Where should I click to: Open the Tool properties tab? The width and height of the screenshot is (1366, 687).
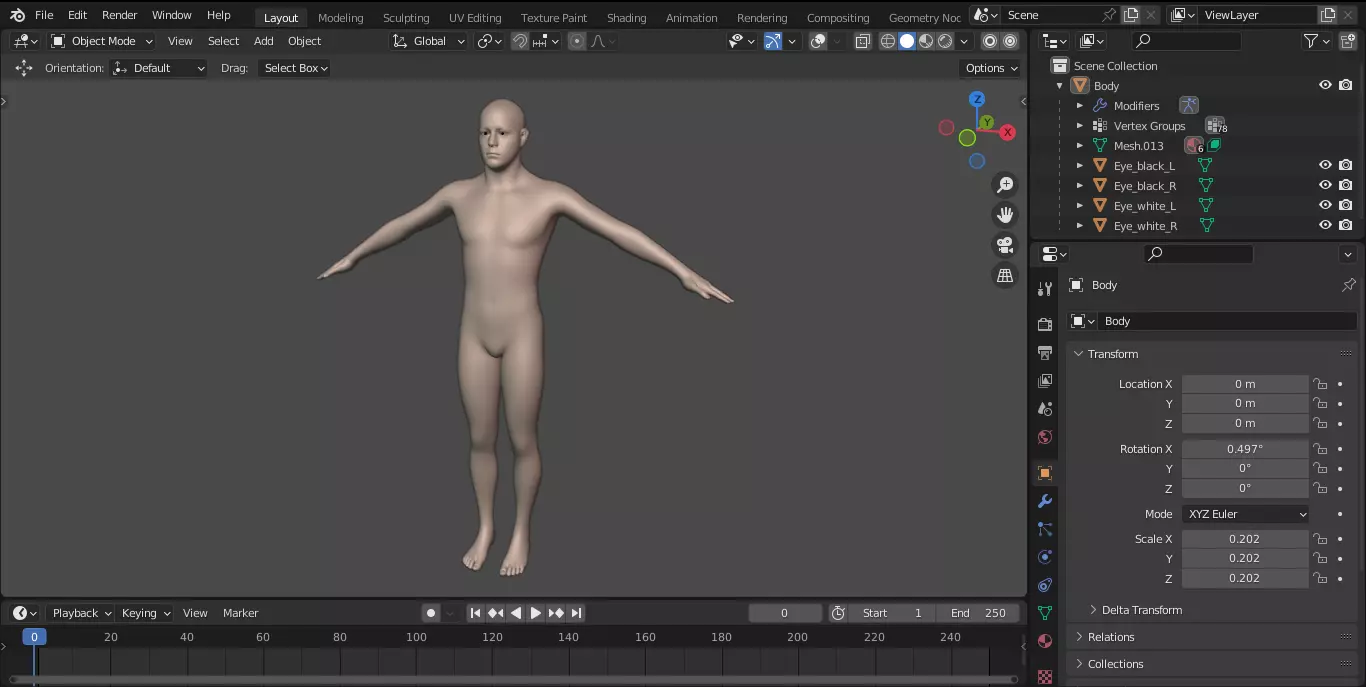1045,288
